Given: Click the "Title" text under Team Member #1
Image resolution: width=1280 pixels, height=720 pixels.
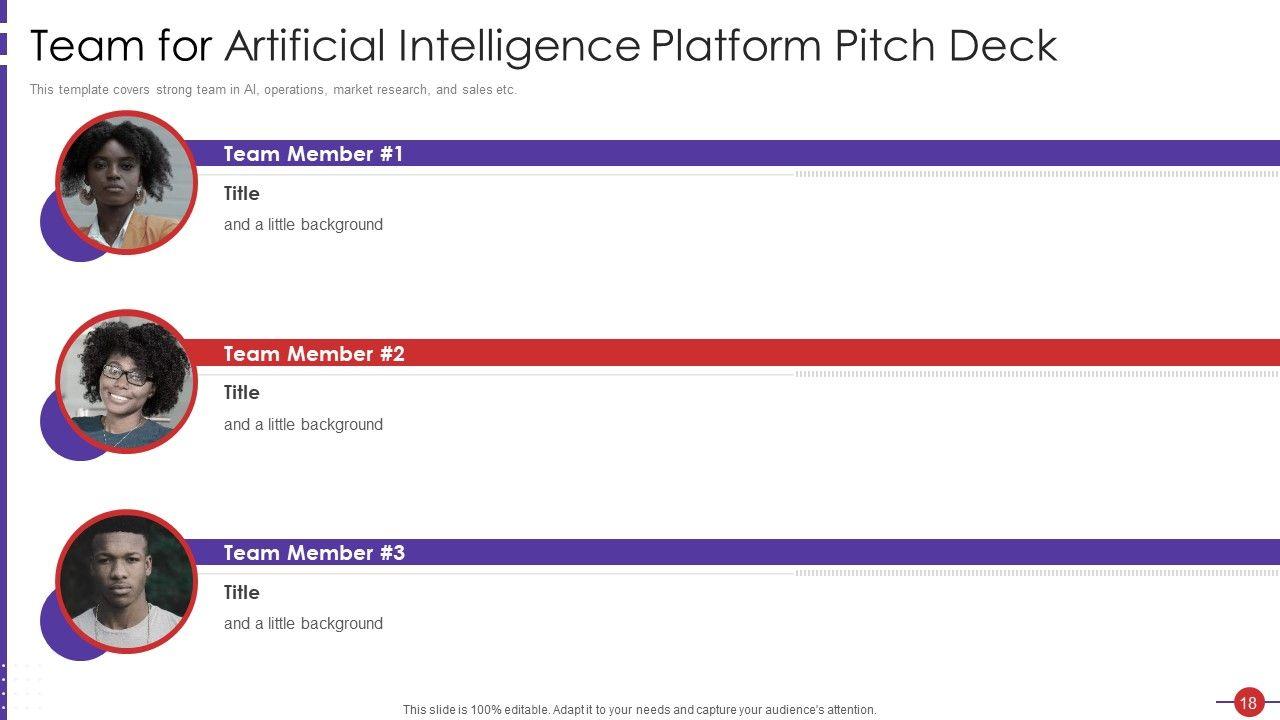Looking at the screenshot, I should 241,193.
